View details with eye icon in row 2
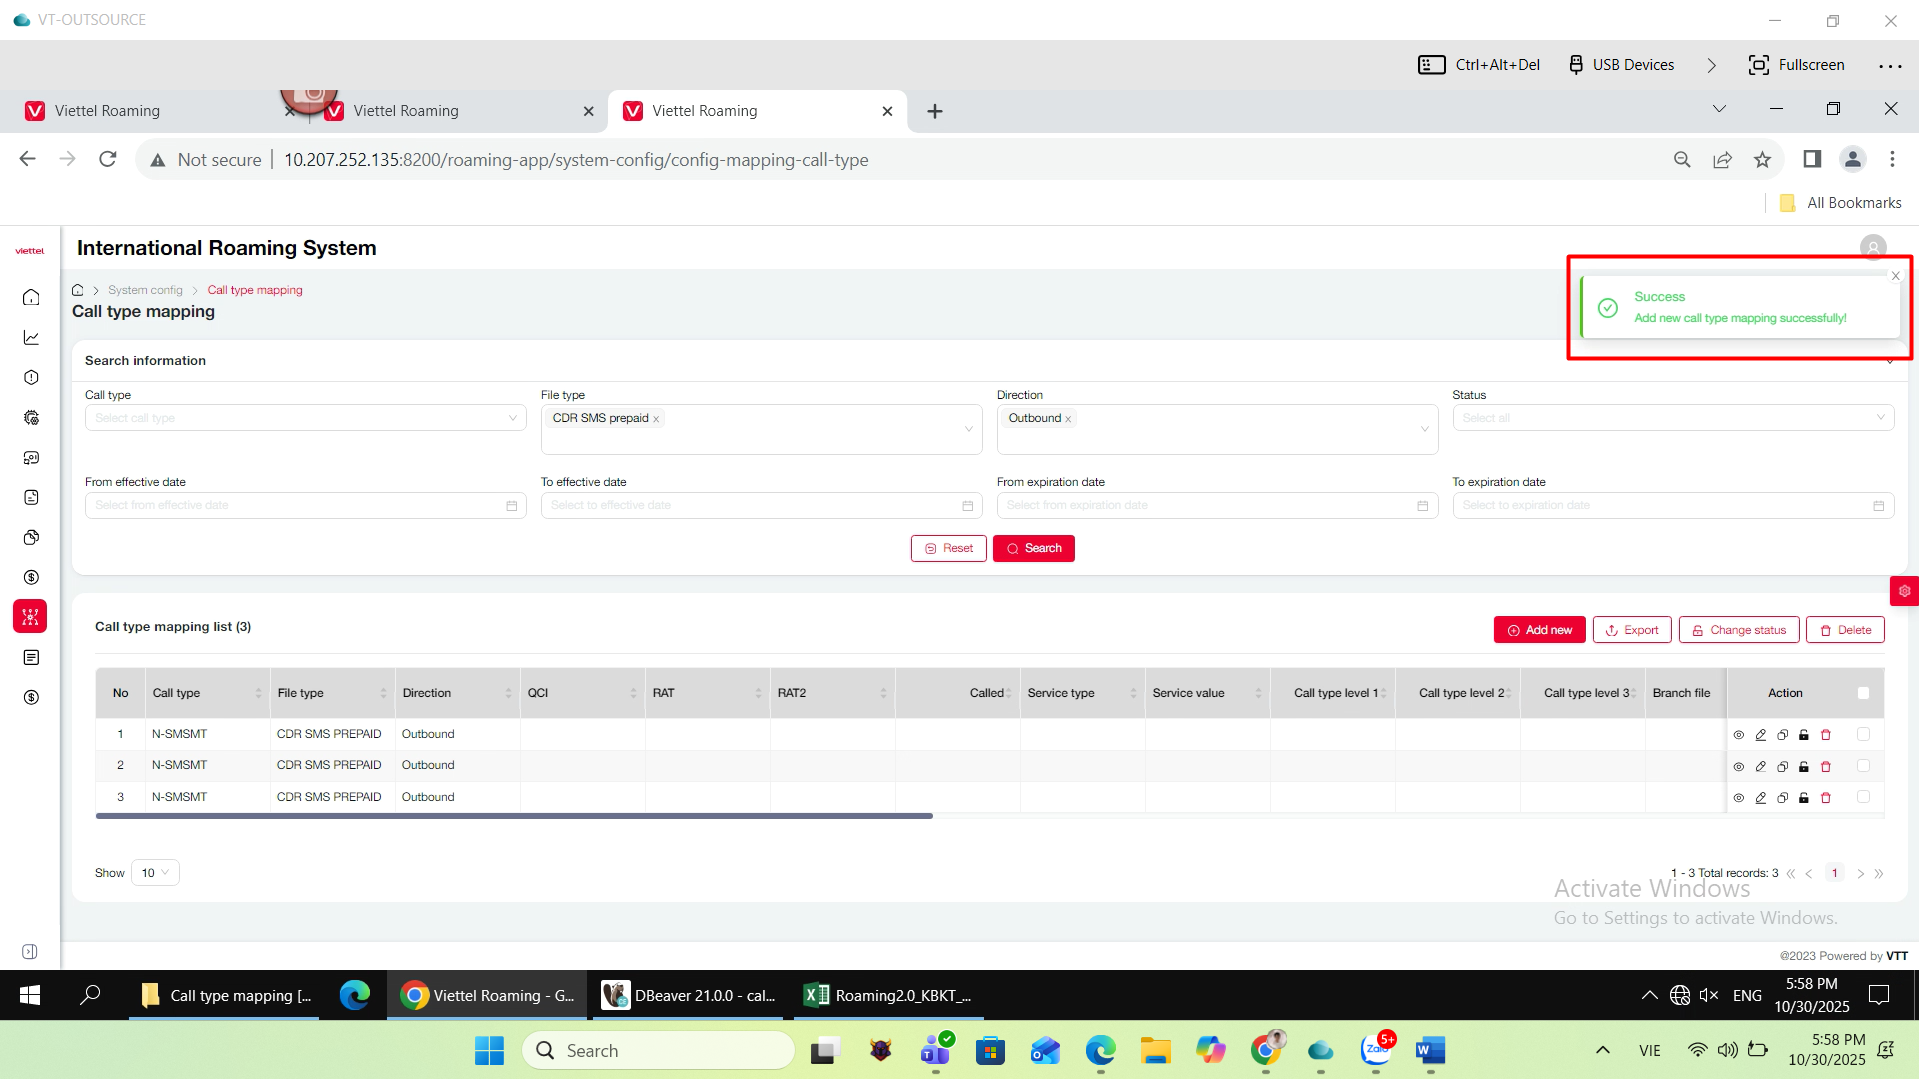This screenshot has height=1079, width=1919. coord(1739,767)
